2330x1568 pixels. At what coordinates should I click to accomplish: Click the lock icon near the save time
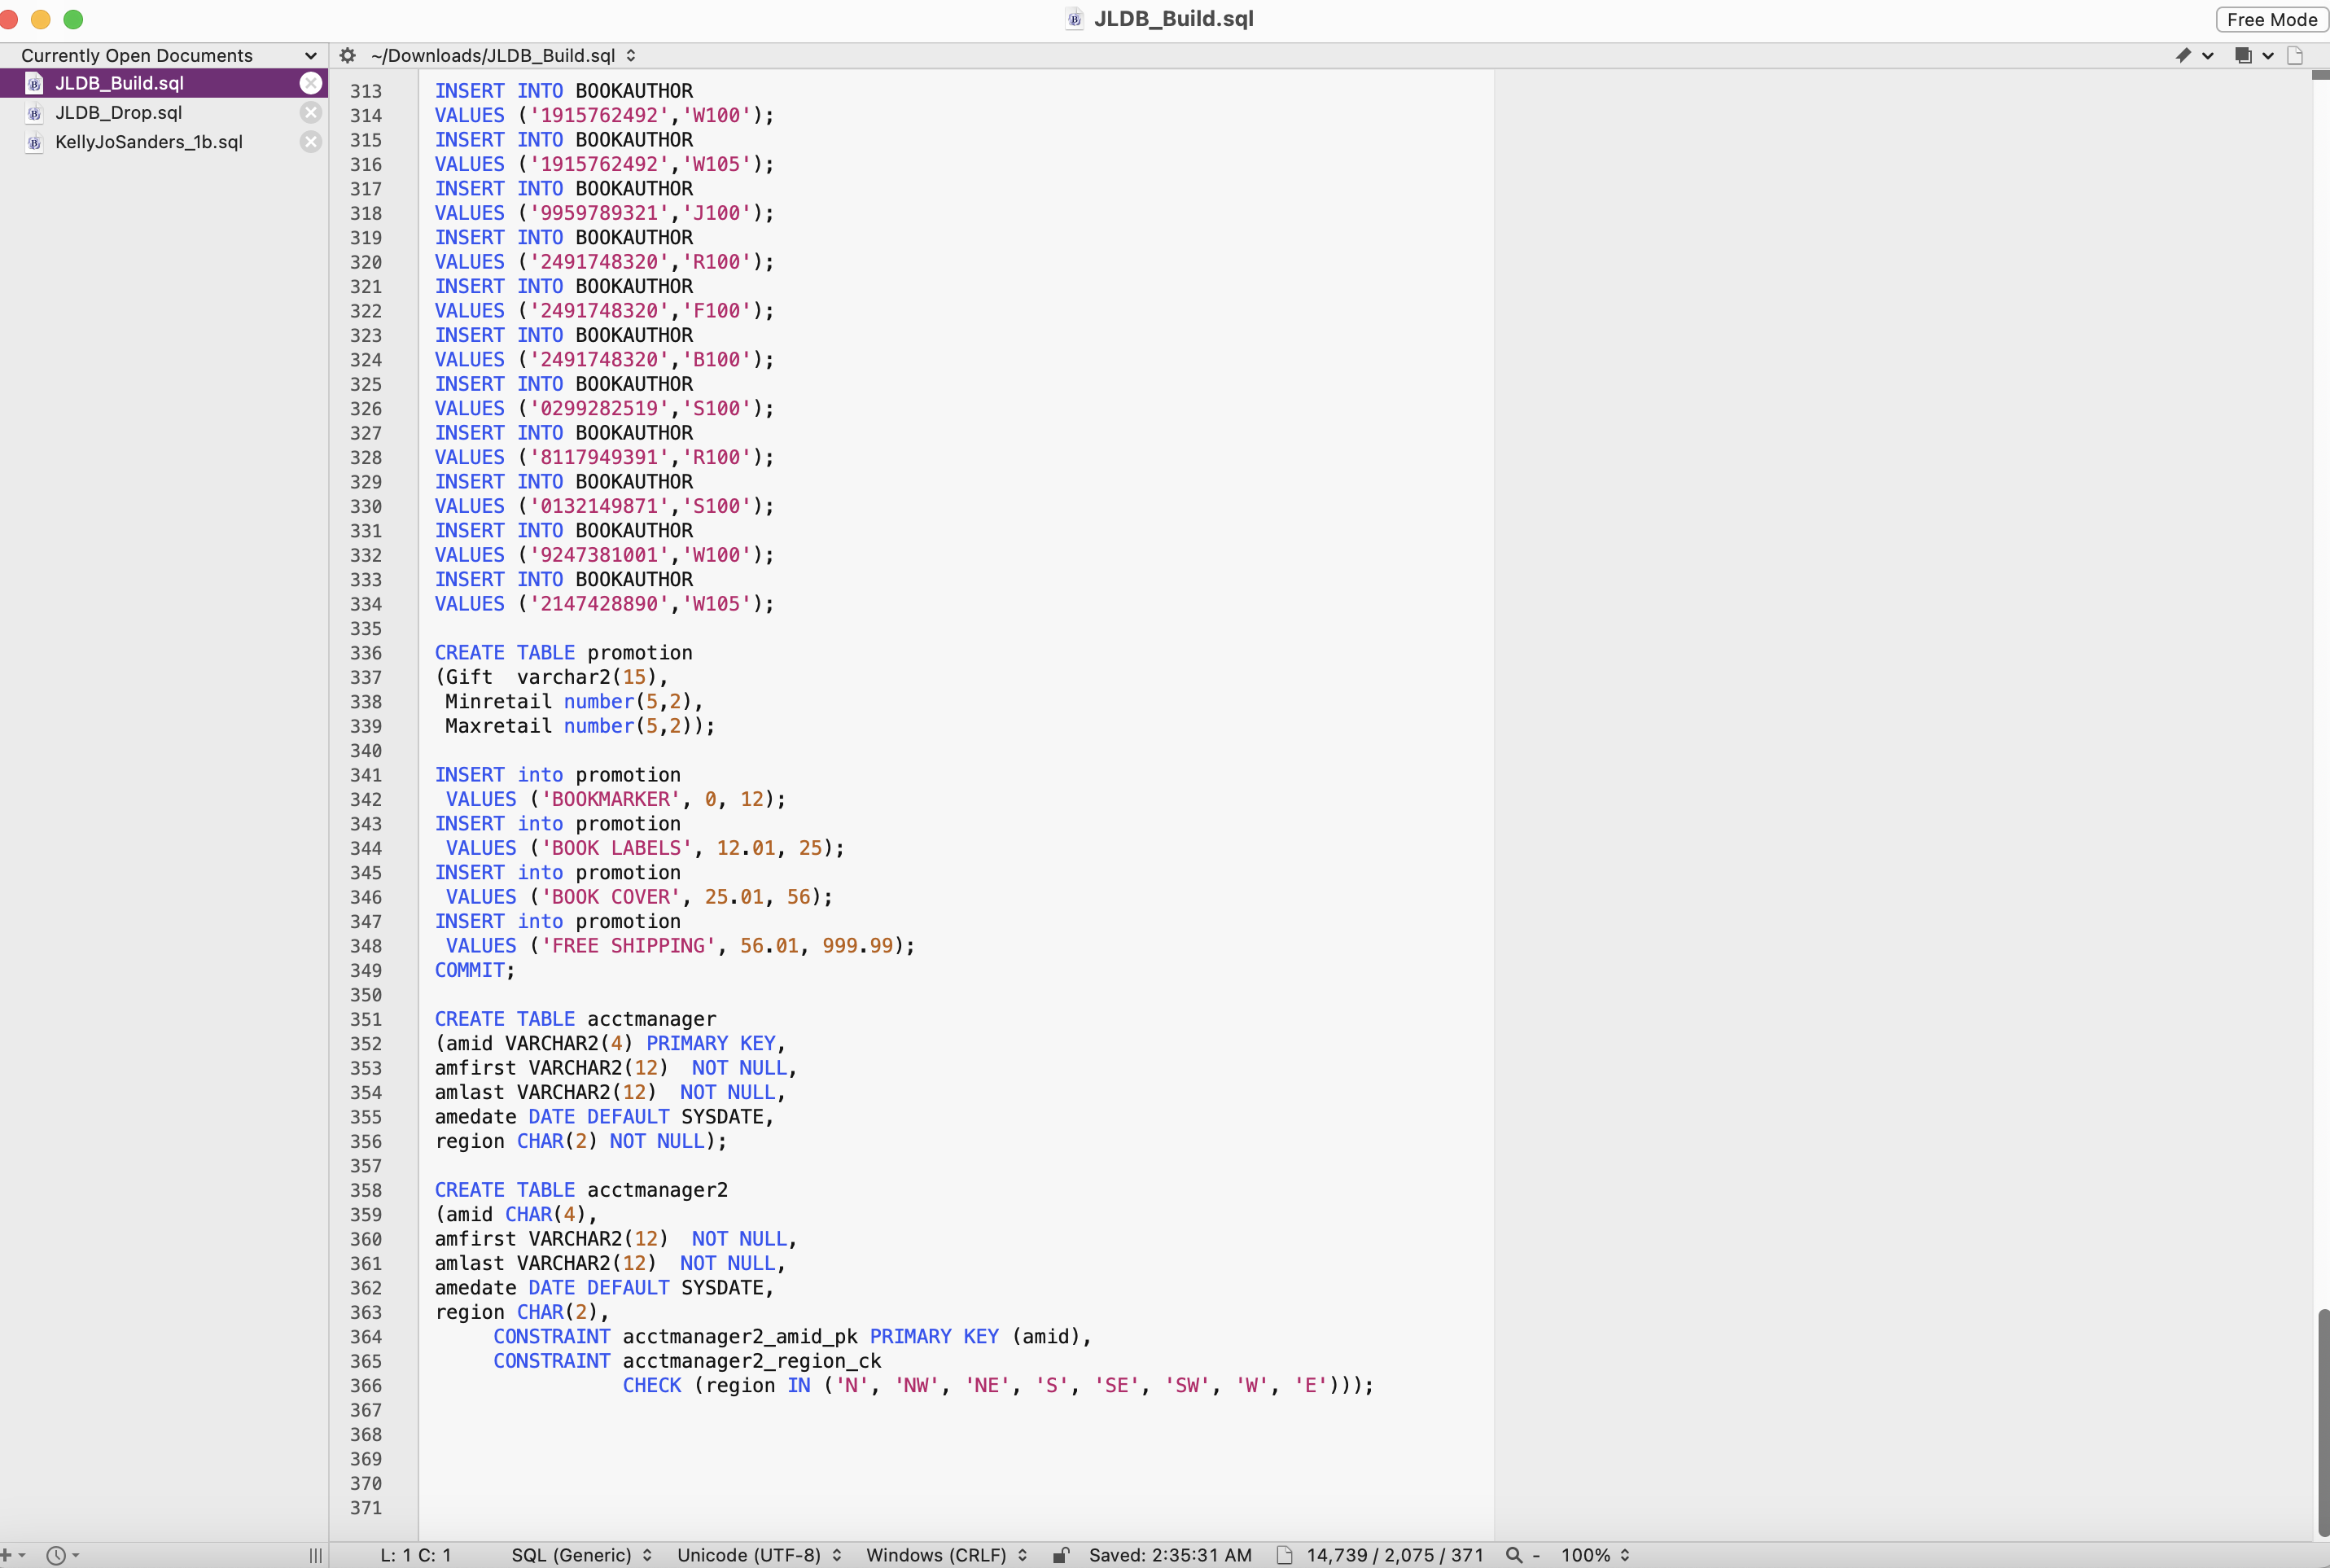[1061, 1555]
